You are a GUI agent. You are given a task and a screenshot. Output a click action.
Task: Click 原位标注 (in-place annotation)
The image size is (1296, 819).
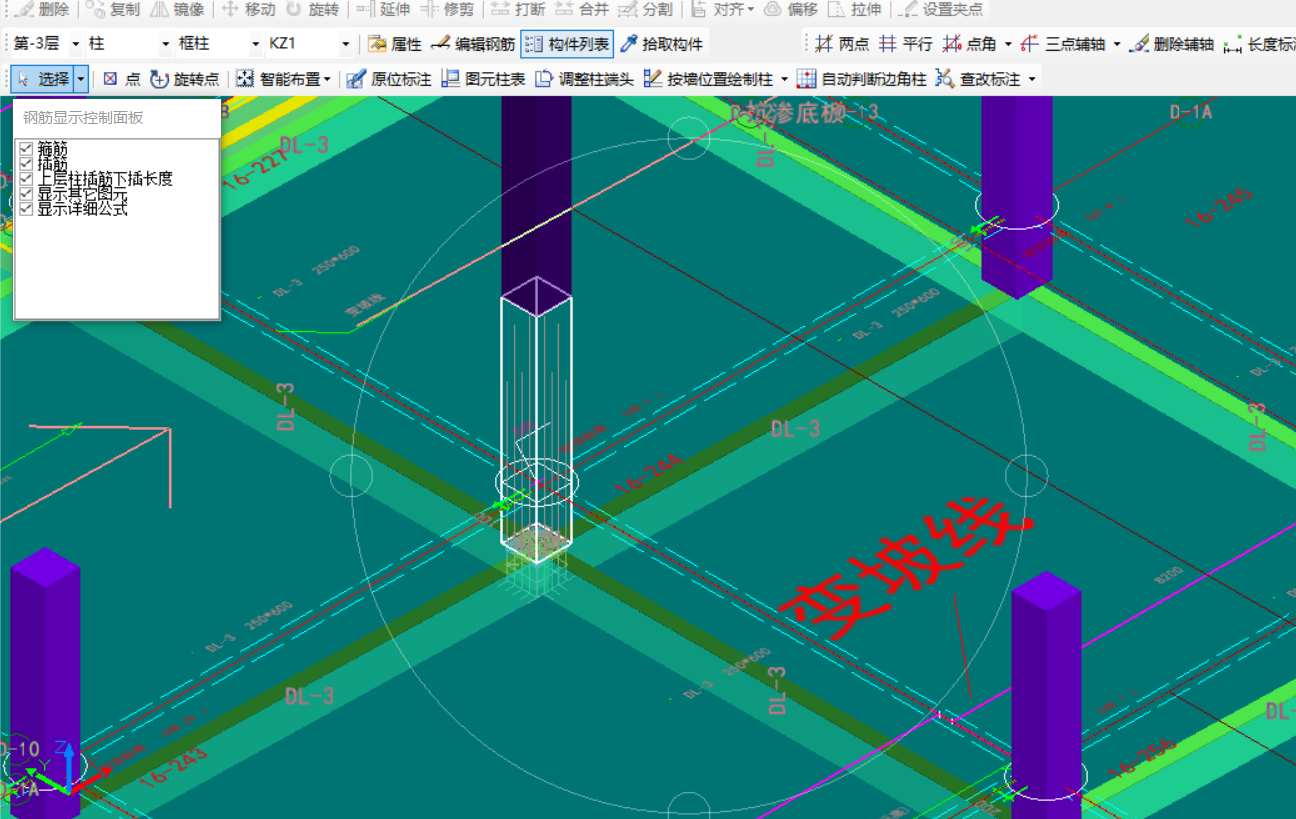coord(389,78)
